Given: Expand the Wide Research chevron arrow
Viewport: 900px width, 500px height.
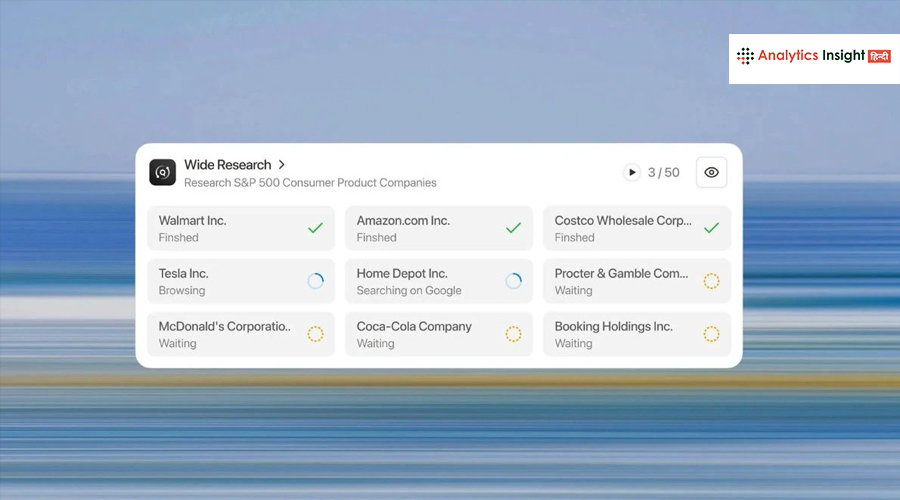Looking at the screenshot, I should [281, 165].
